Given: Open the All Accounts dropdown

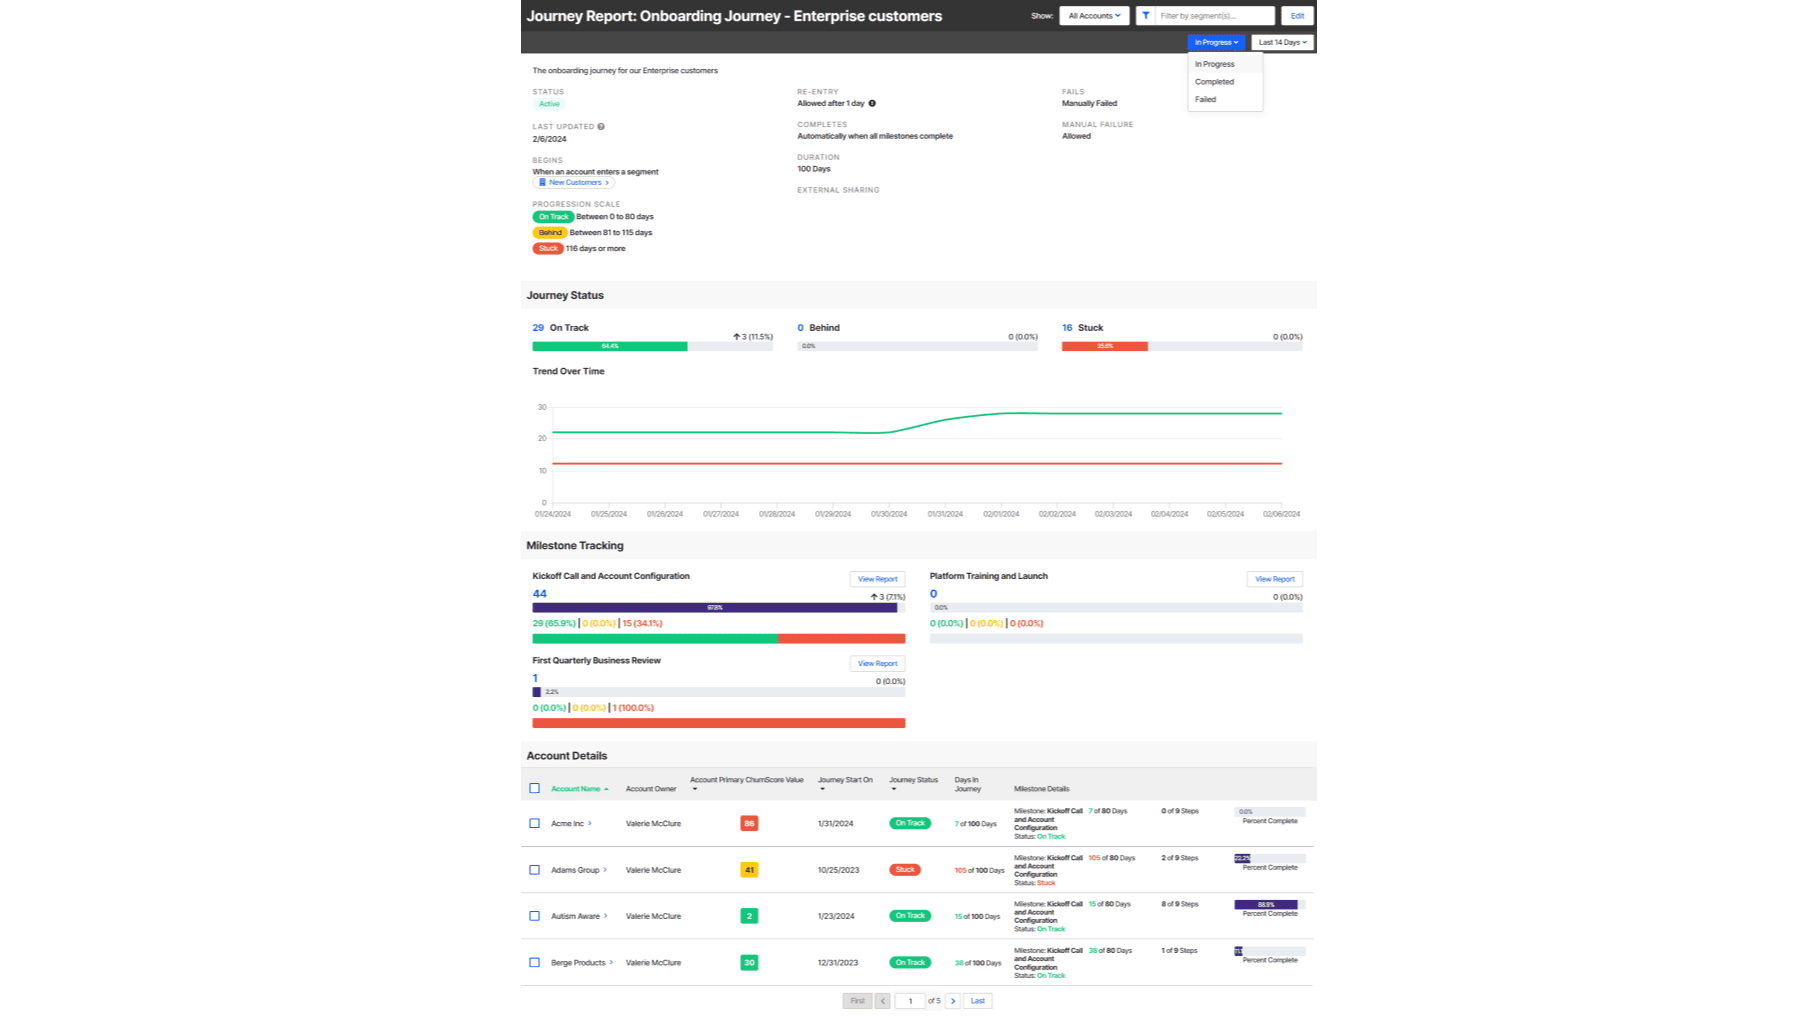Looking at the screenshot, I should (x=1094, y=16).
